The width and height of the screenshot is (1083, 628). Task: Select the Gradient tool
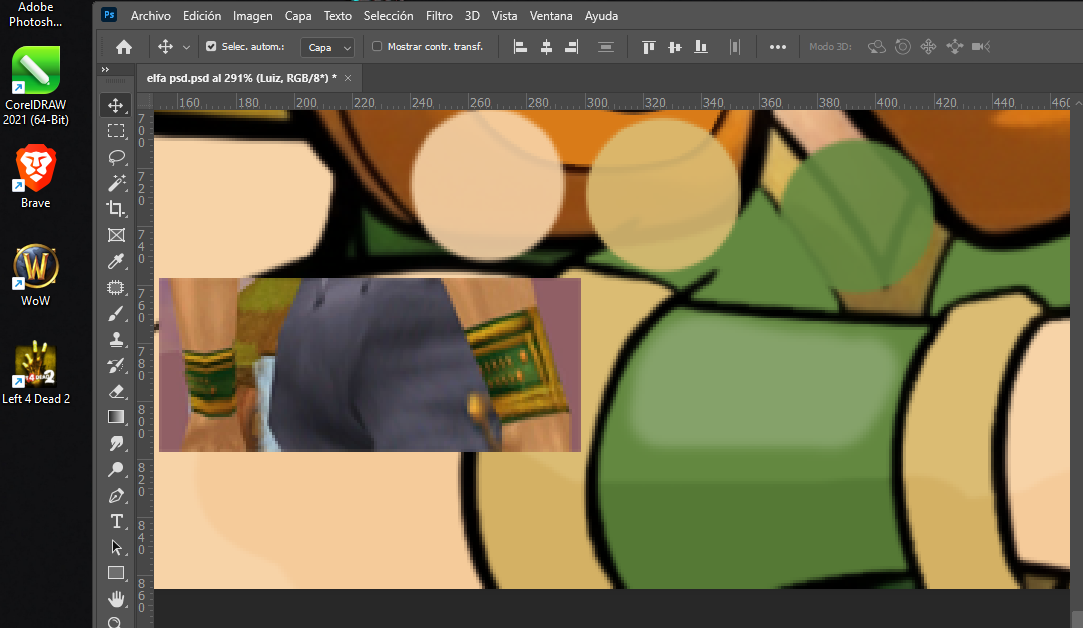click(116, 417)
